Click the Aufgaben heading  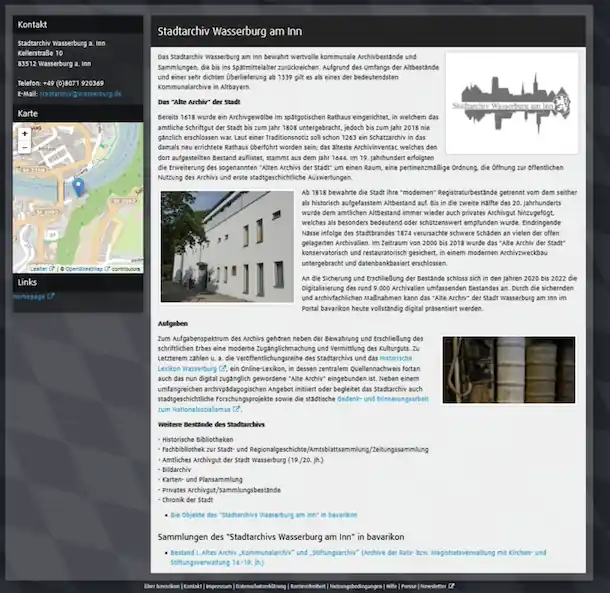click(173, 324)
